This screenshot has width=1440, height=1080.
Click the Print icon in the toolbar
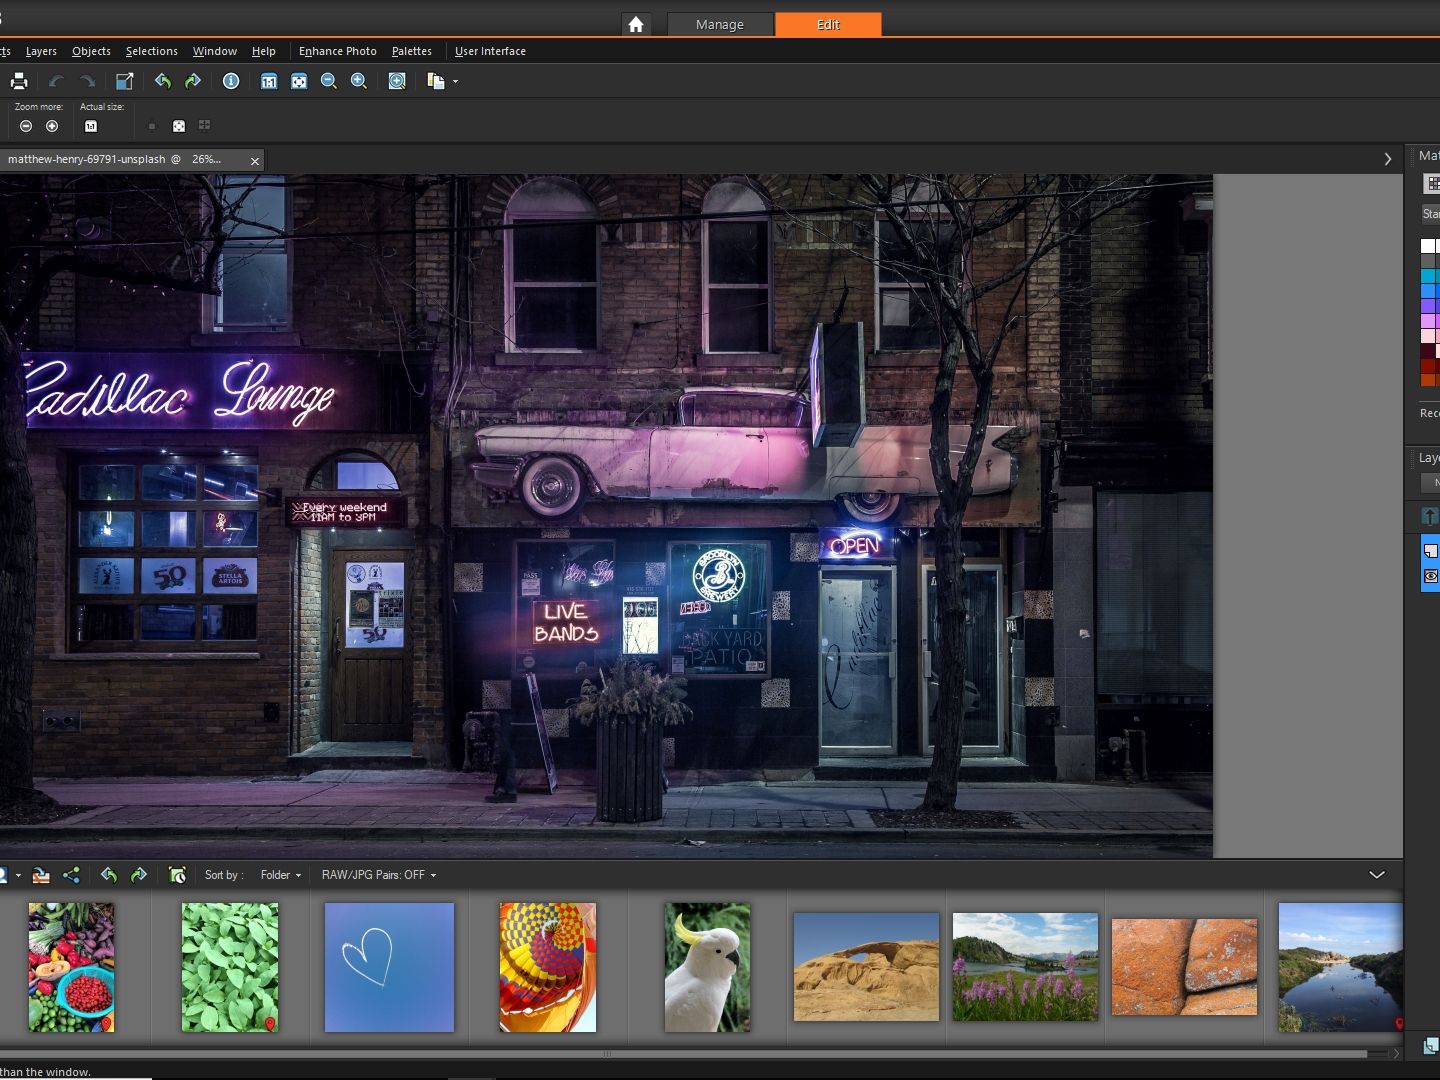point(19,81)
